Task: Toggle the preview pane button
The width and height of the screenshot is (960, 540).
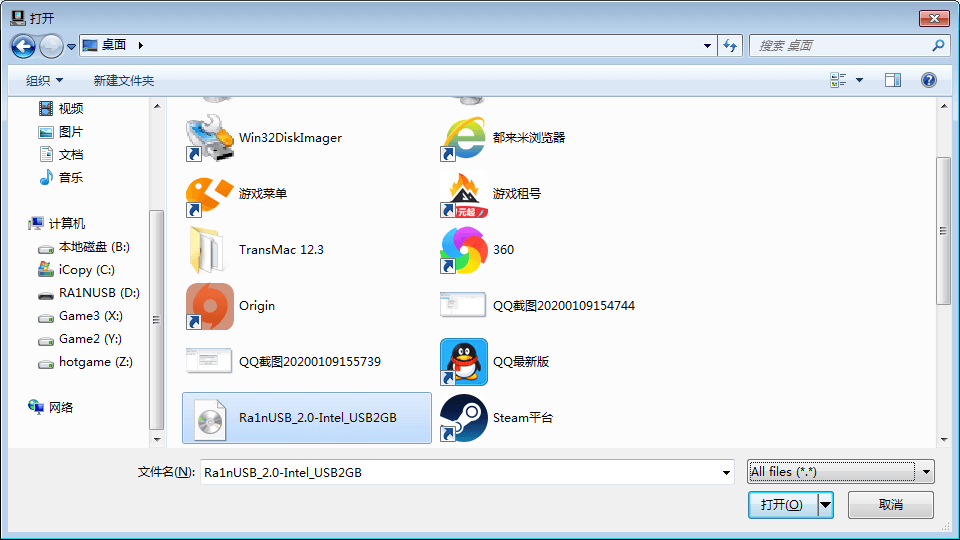Action: (892, 80)
